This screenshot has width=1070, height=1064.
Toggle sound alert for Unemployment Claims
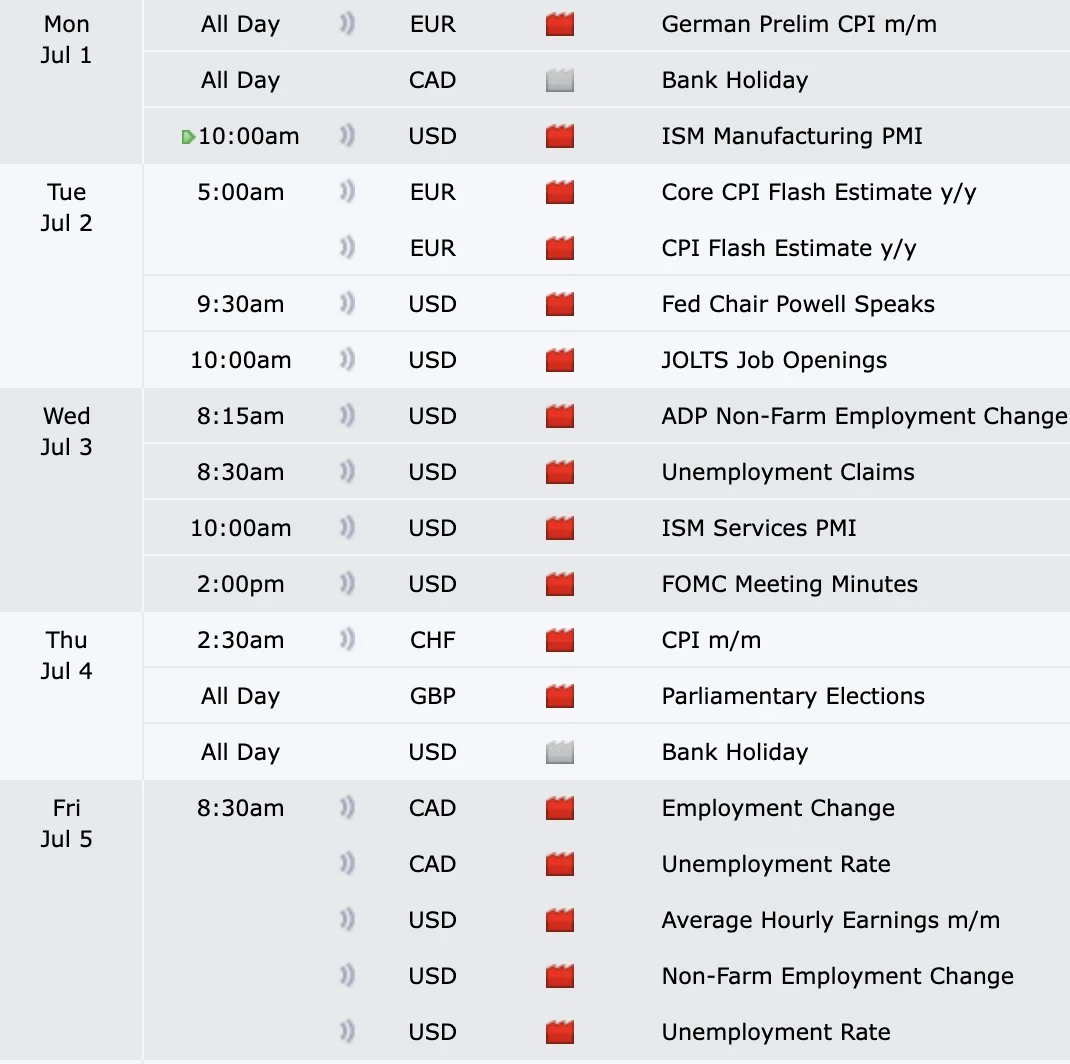click(347, 471)
